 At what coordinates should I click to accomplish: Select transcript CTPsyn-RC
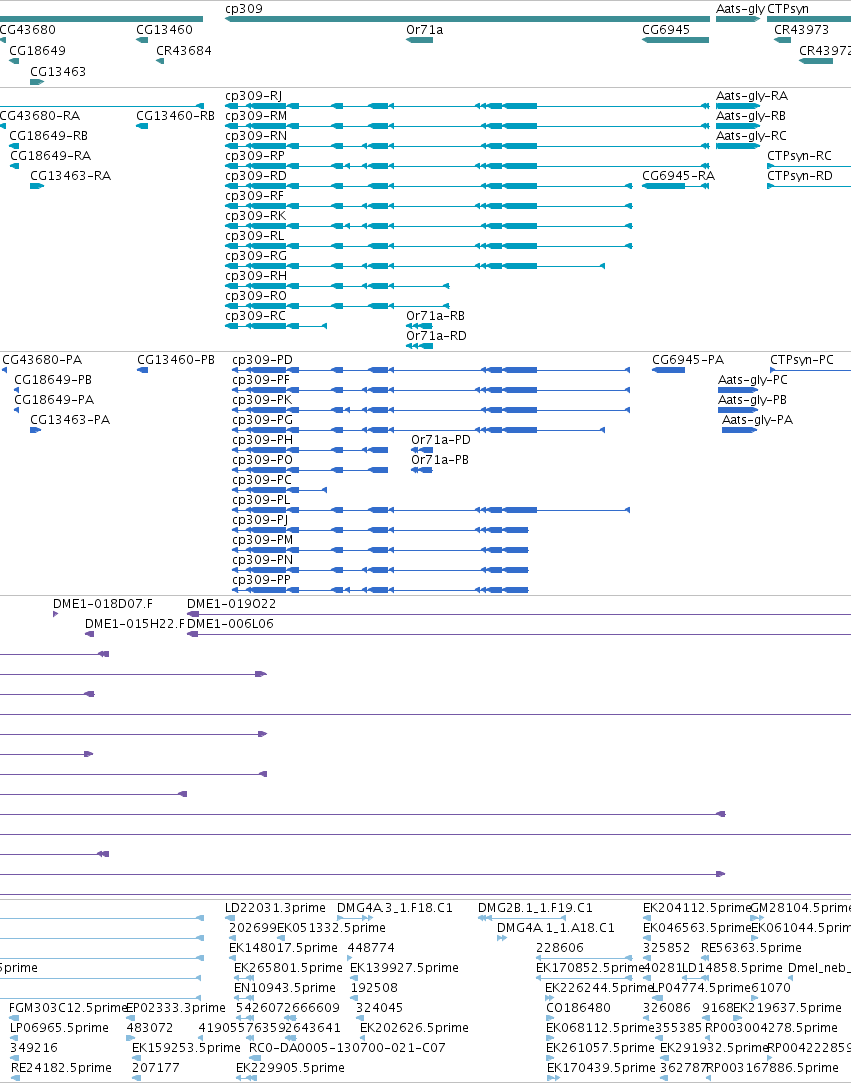[799, 155]
